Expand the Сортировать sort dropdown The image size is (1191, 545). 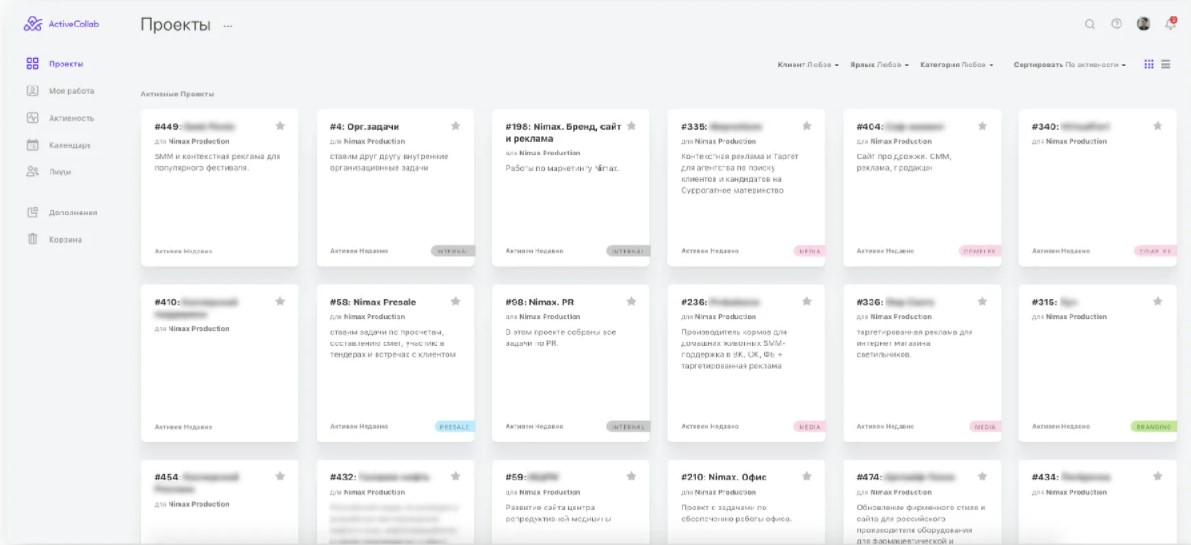point(1069,65)
